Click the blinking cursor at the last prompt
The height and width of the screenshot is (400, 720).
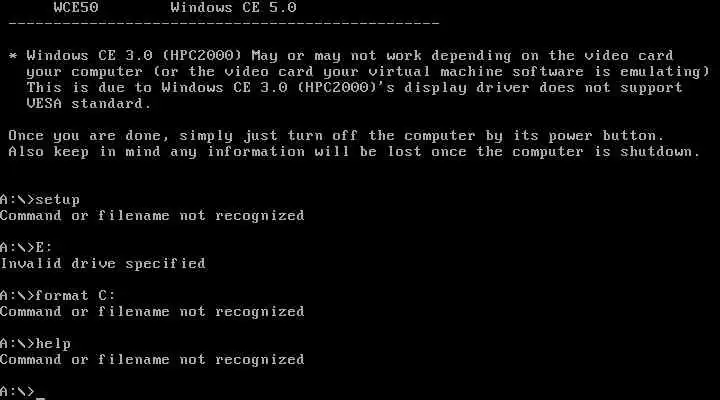click(x=40, y=398)
